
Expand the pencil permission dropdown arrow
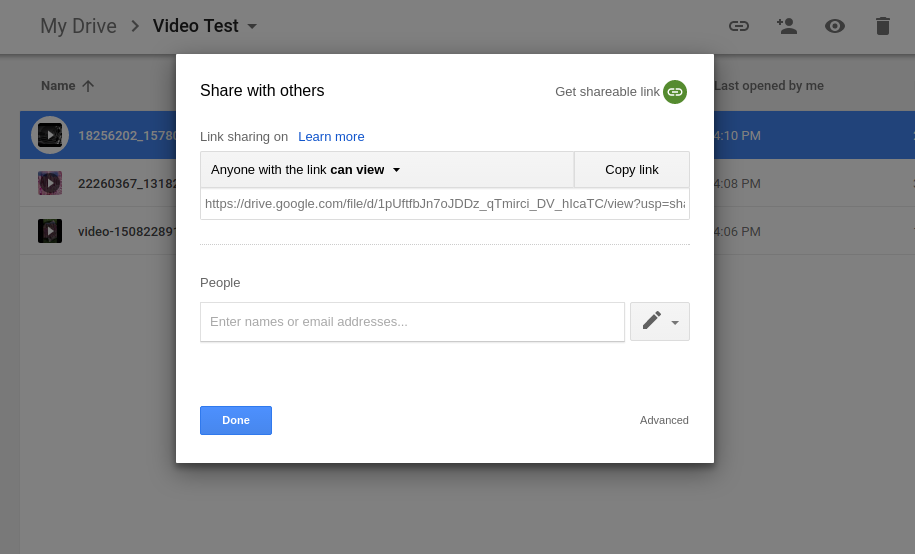point(675,322)
